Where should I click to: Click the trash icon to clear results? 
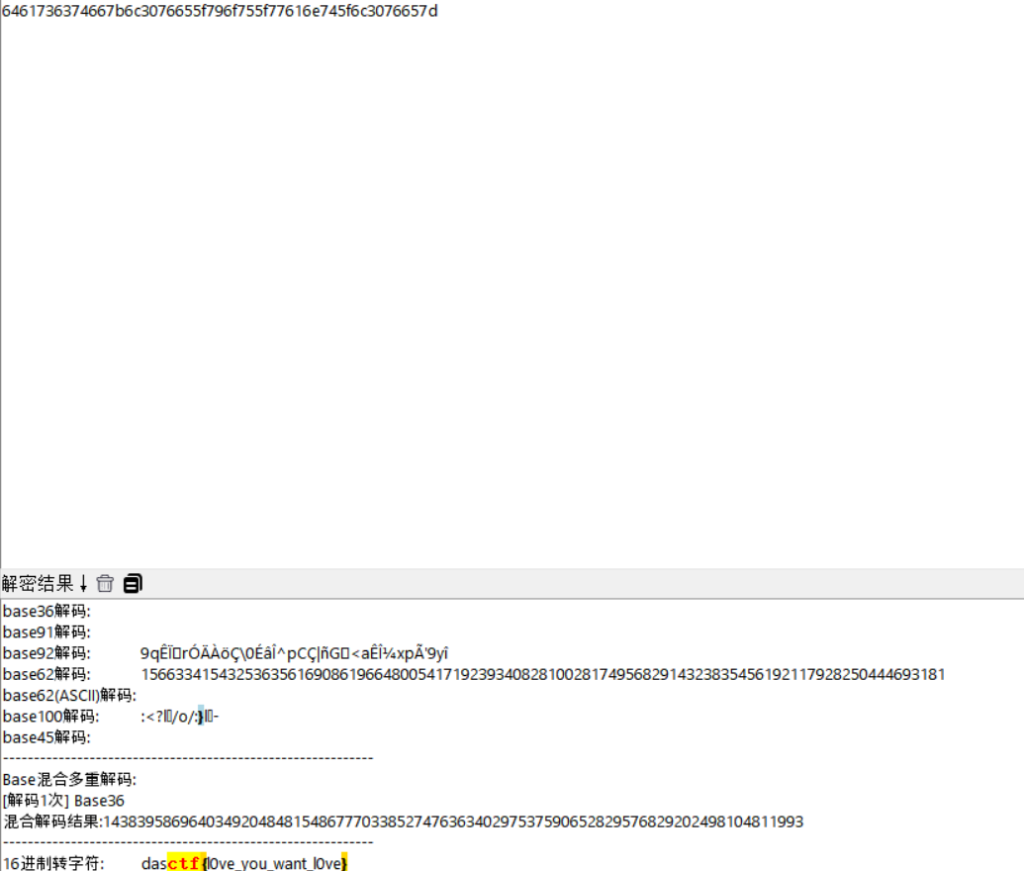pos(105,583)
